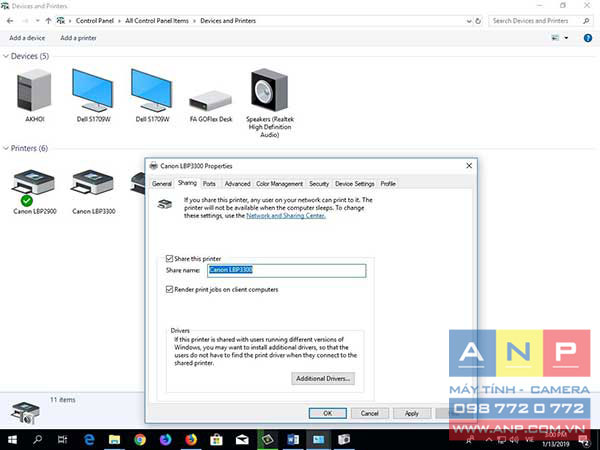
Task: Switch to Word in taskbar
Action: tap(293, 439)
